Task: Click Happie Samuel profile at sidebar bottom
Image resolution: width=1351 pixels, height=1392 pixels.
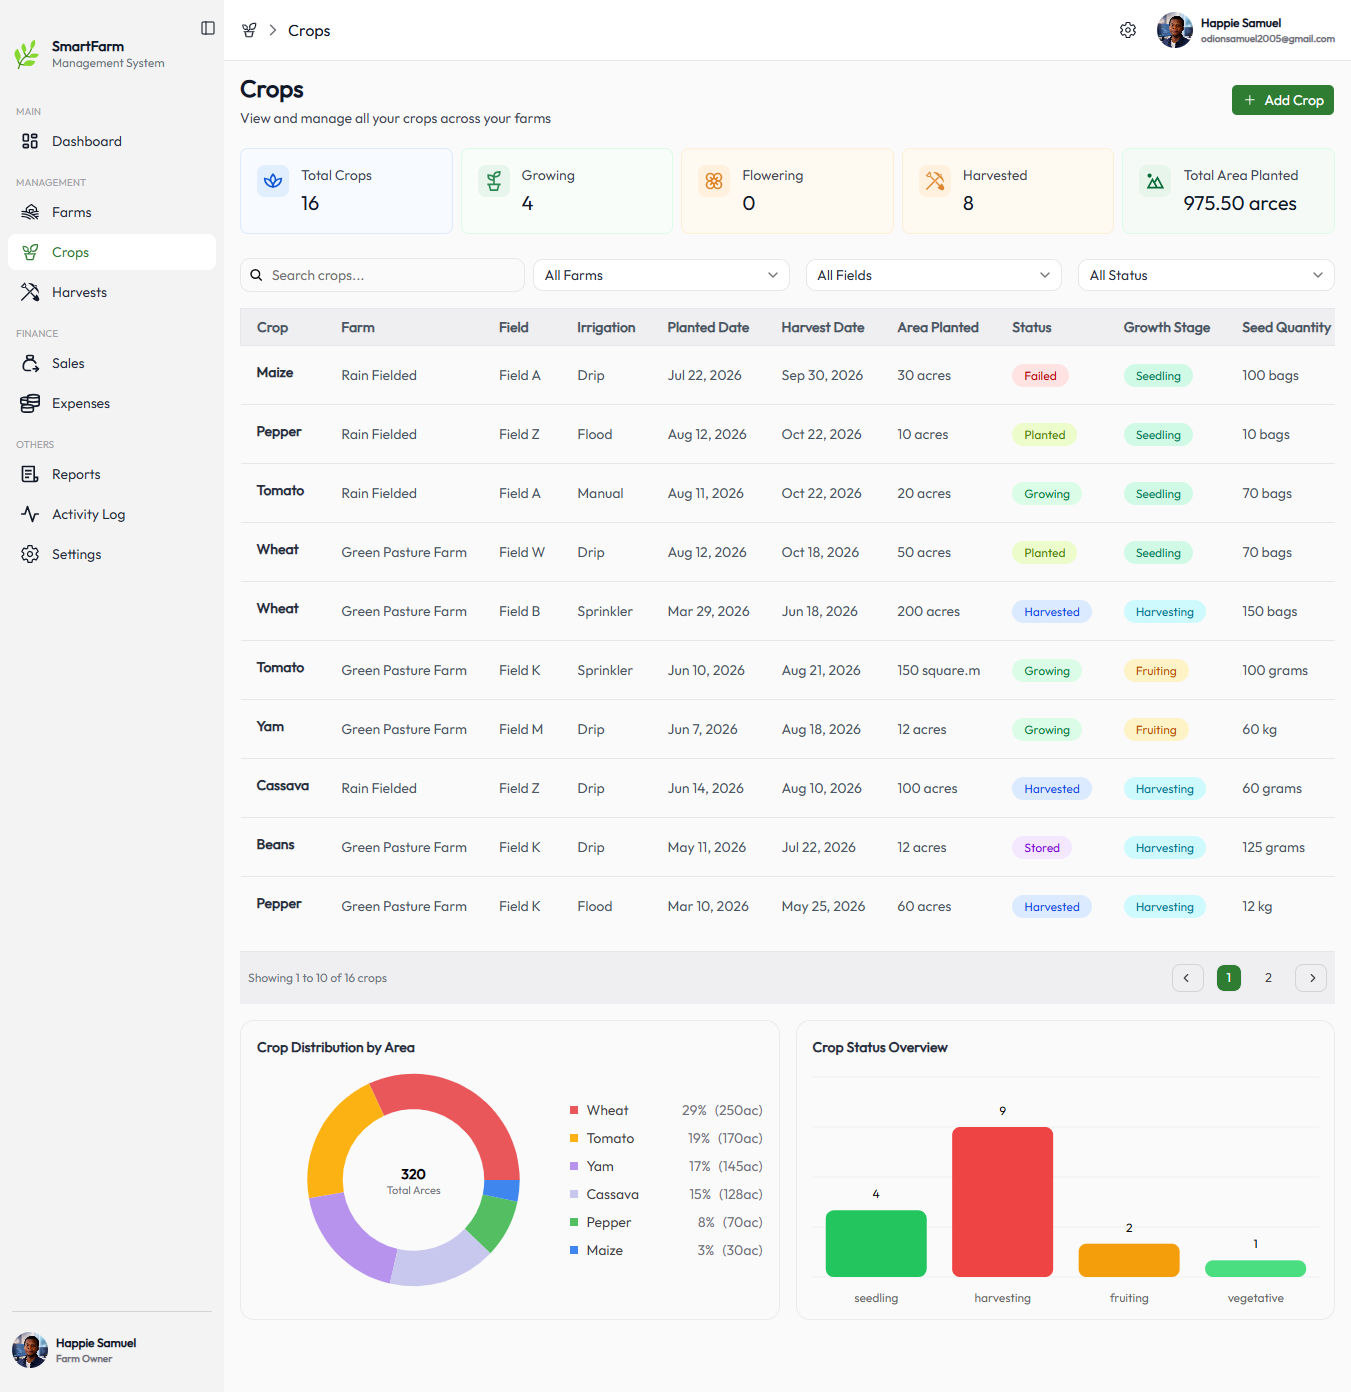Action: [76, 1350]
